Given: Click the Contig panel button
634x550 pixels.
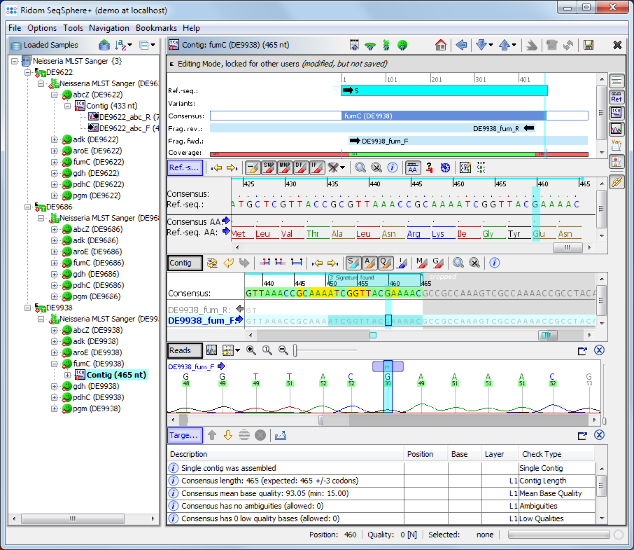Looking at the screenshot, I should pos(183,263).
